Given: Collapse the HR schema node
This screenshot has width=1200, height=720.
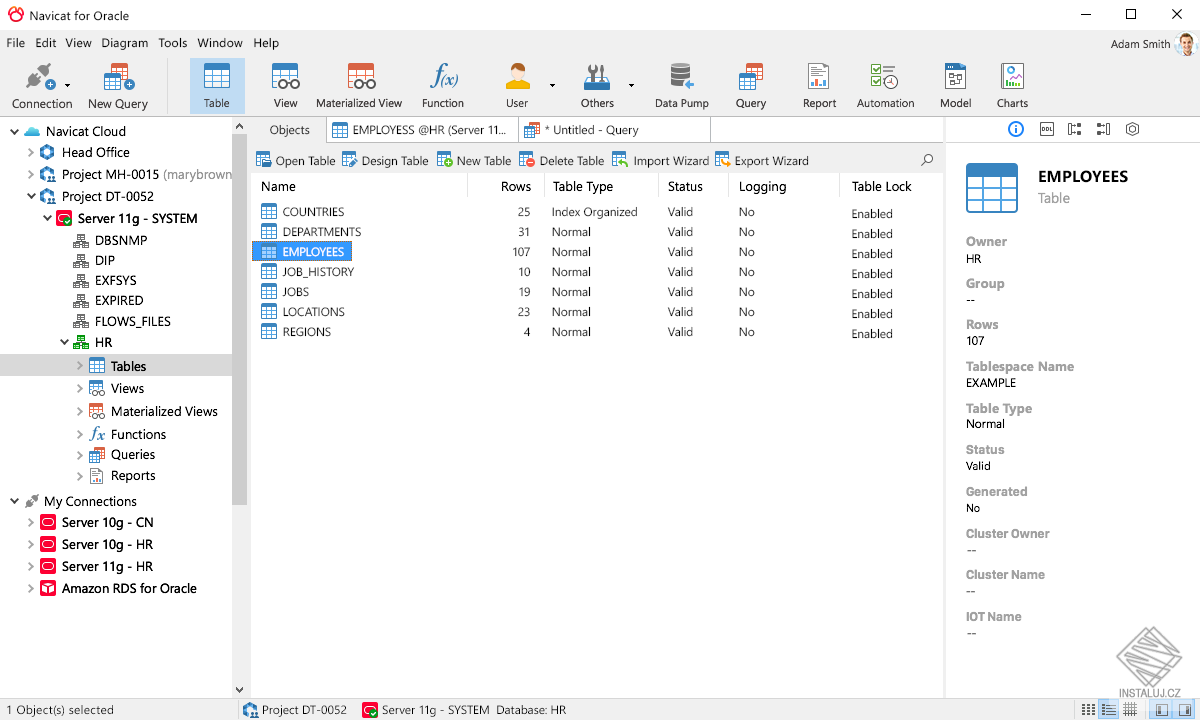Looking at the screenshot, I should [x=63, y=343].
